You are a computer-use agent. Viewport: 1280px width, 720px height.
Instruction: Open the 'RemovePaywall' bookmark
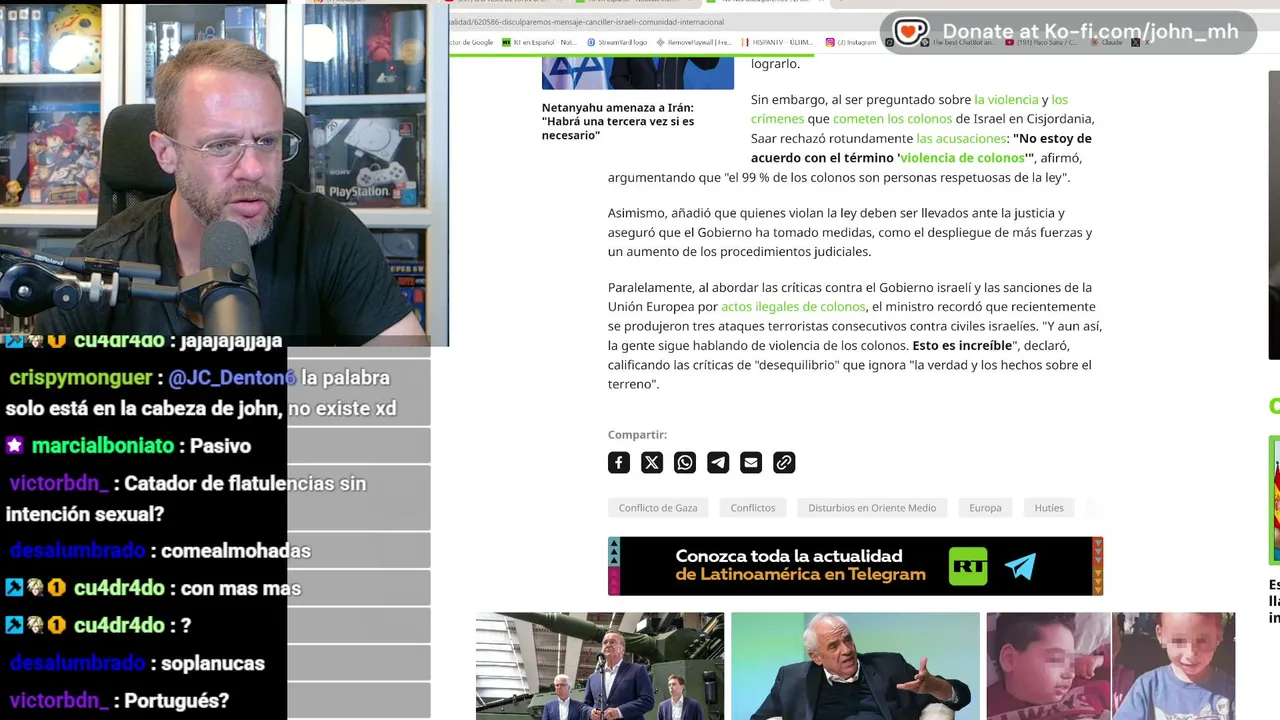point(695,42)
